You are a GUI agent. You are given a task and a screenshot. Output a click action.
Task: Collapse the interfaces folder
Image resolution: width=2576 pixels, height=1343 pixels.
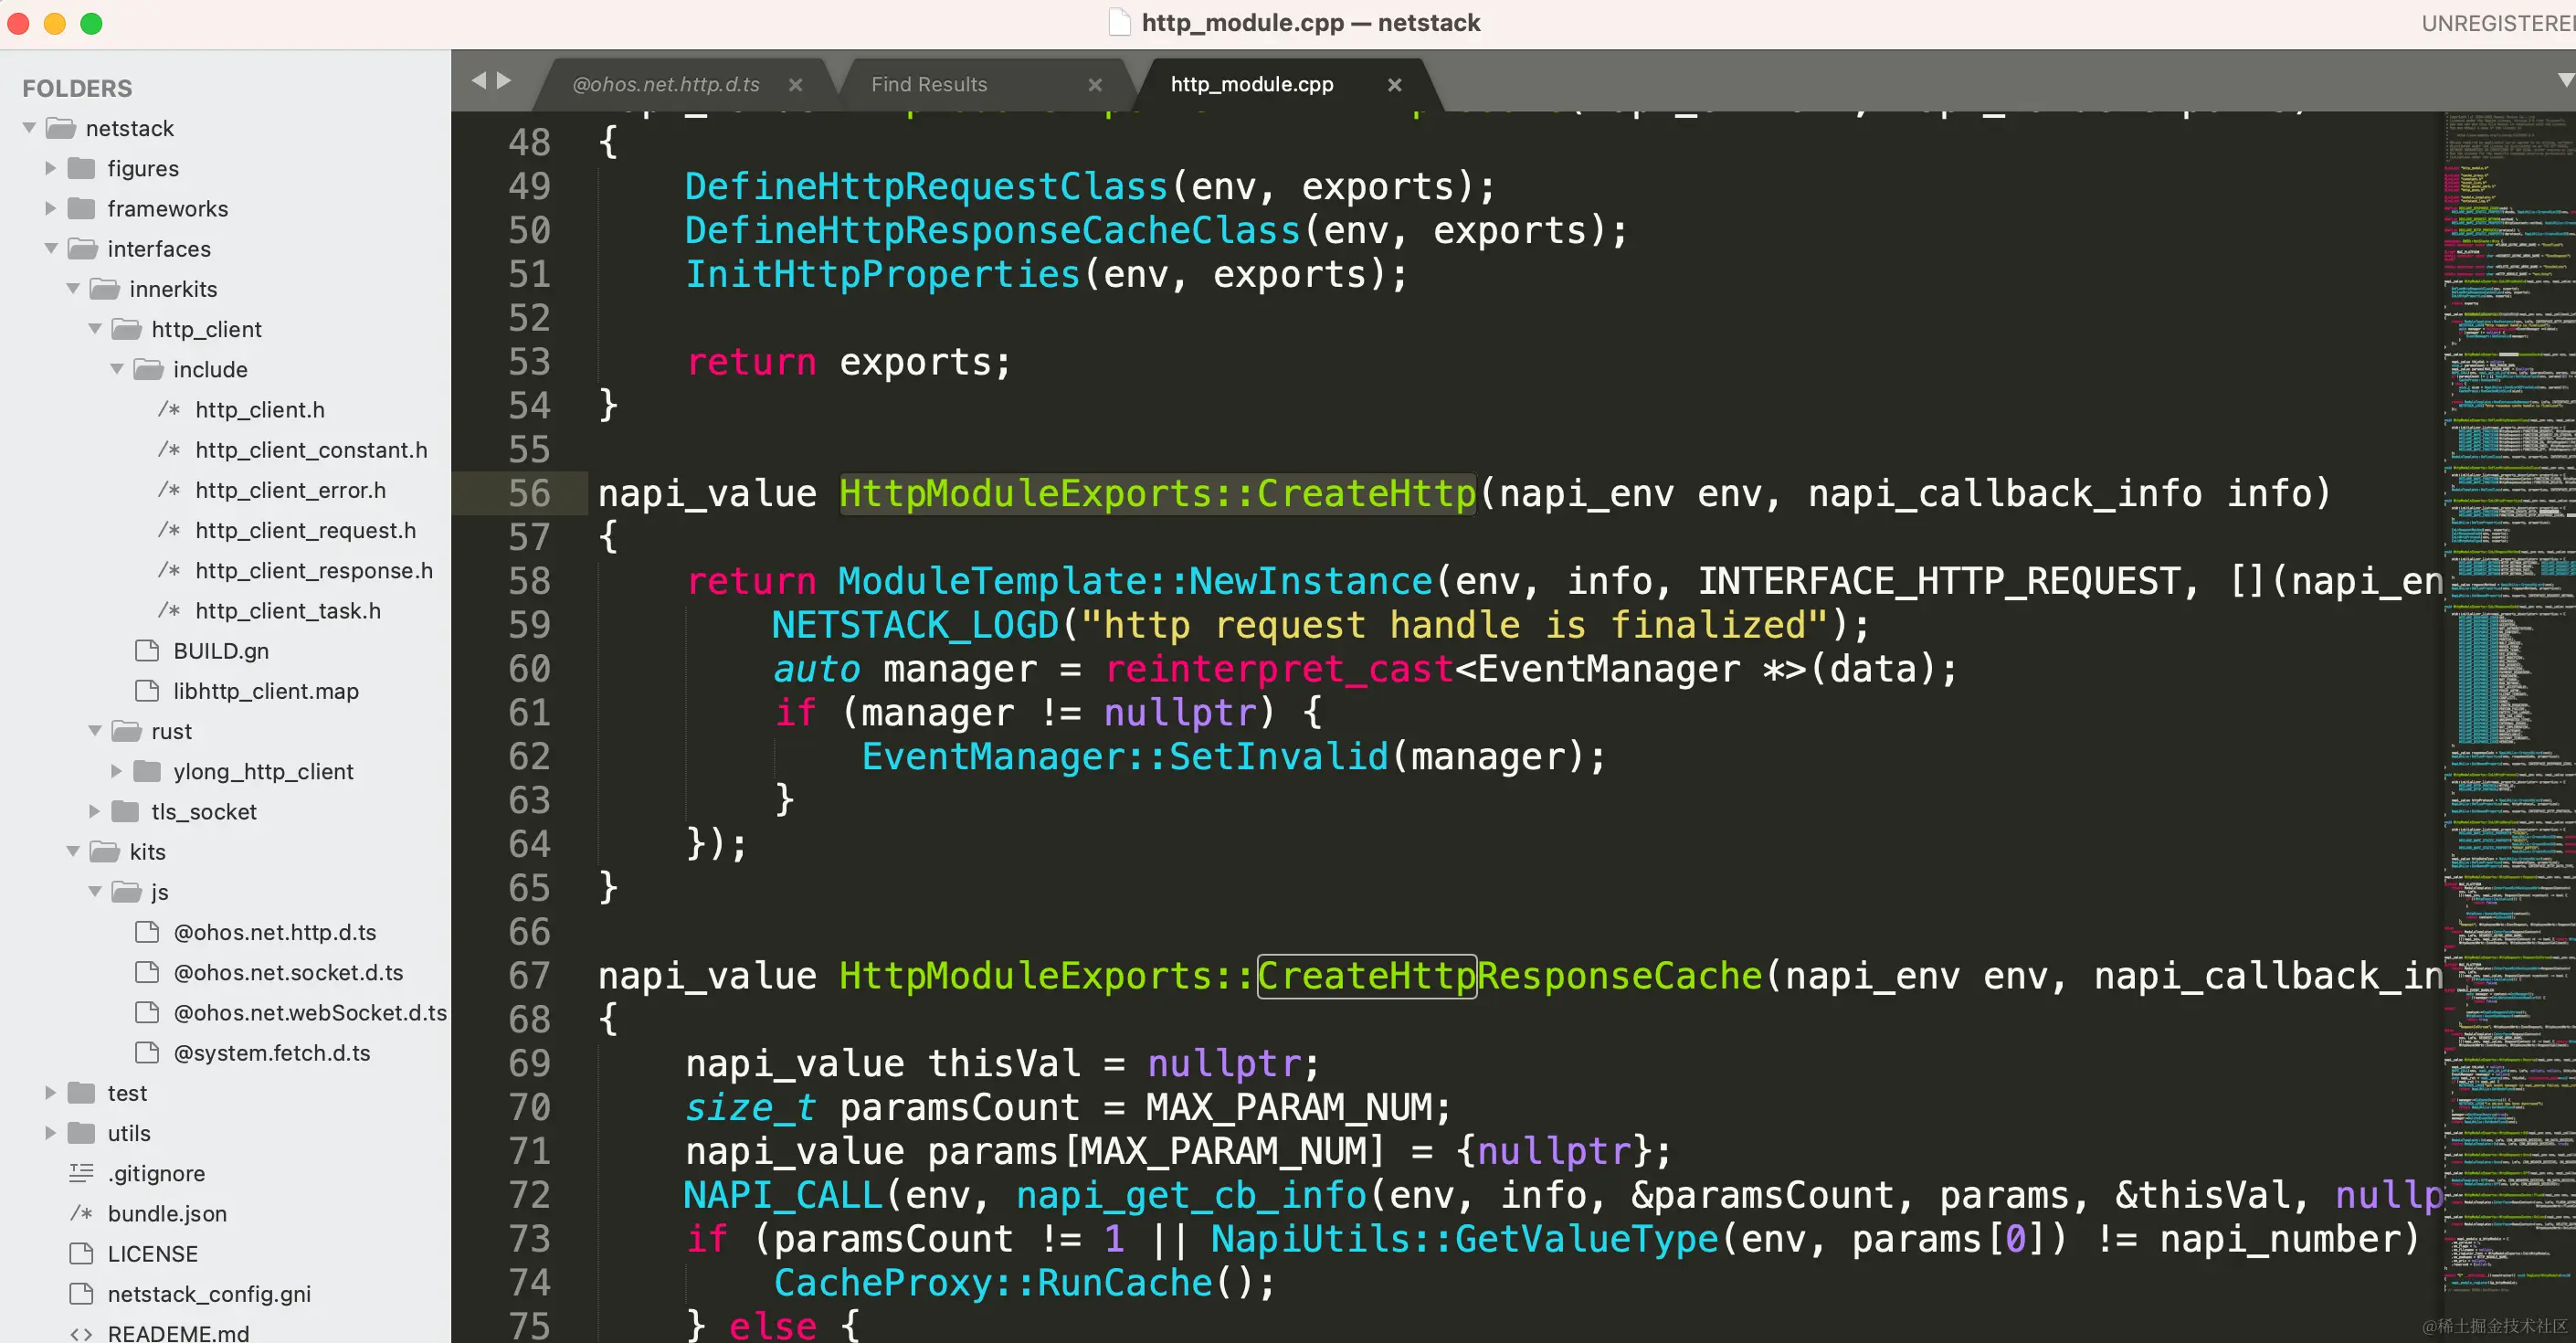(51, 248)
